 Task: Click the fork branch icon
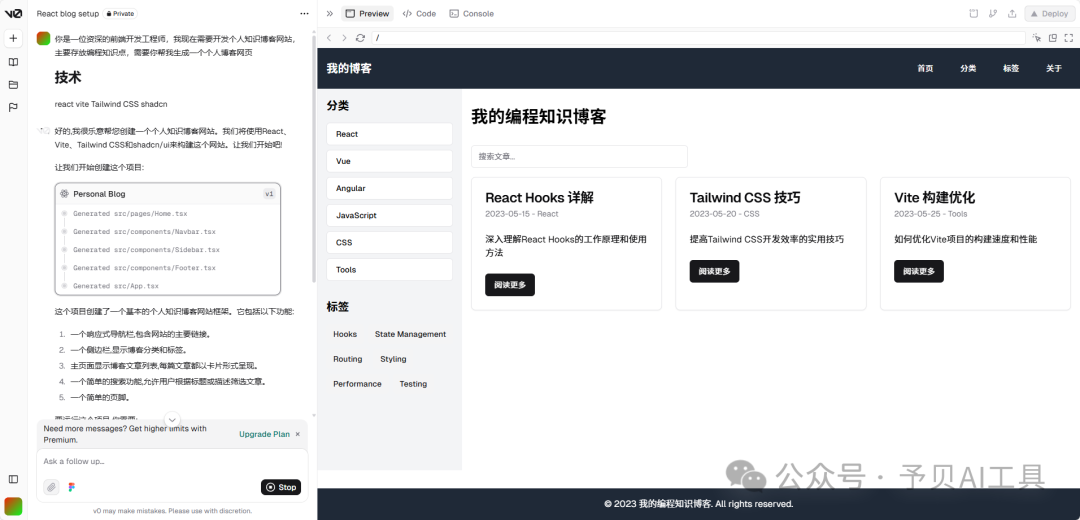tap(993, 13)
